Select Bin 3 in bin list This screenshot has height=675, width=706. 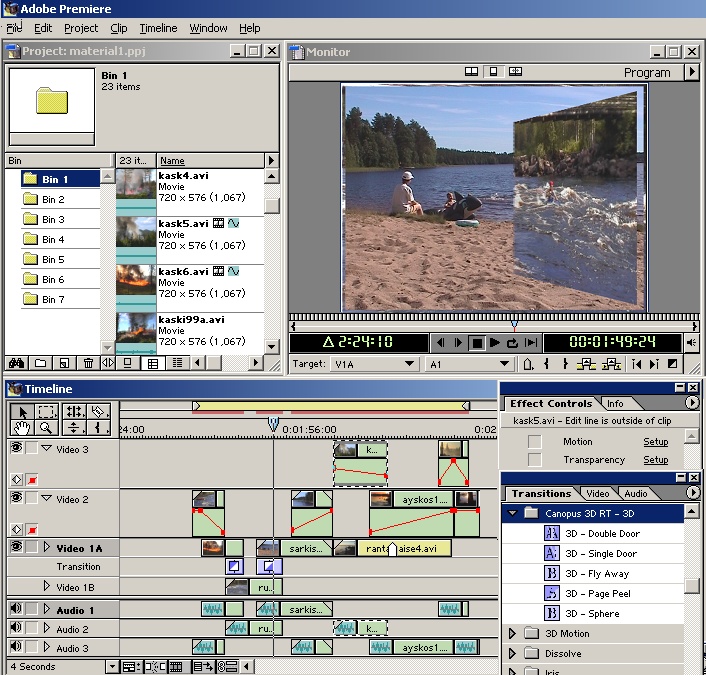pyautogui.click(x=60, y=219)
